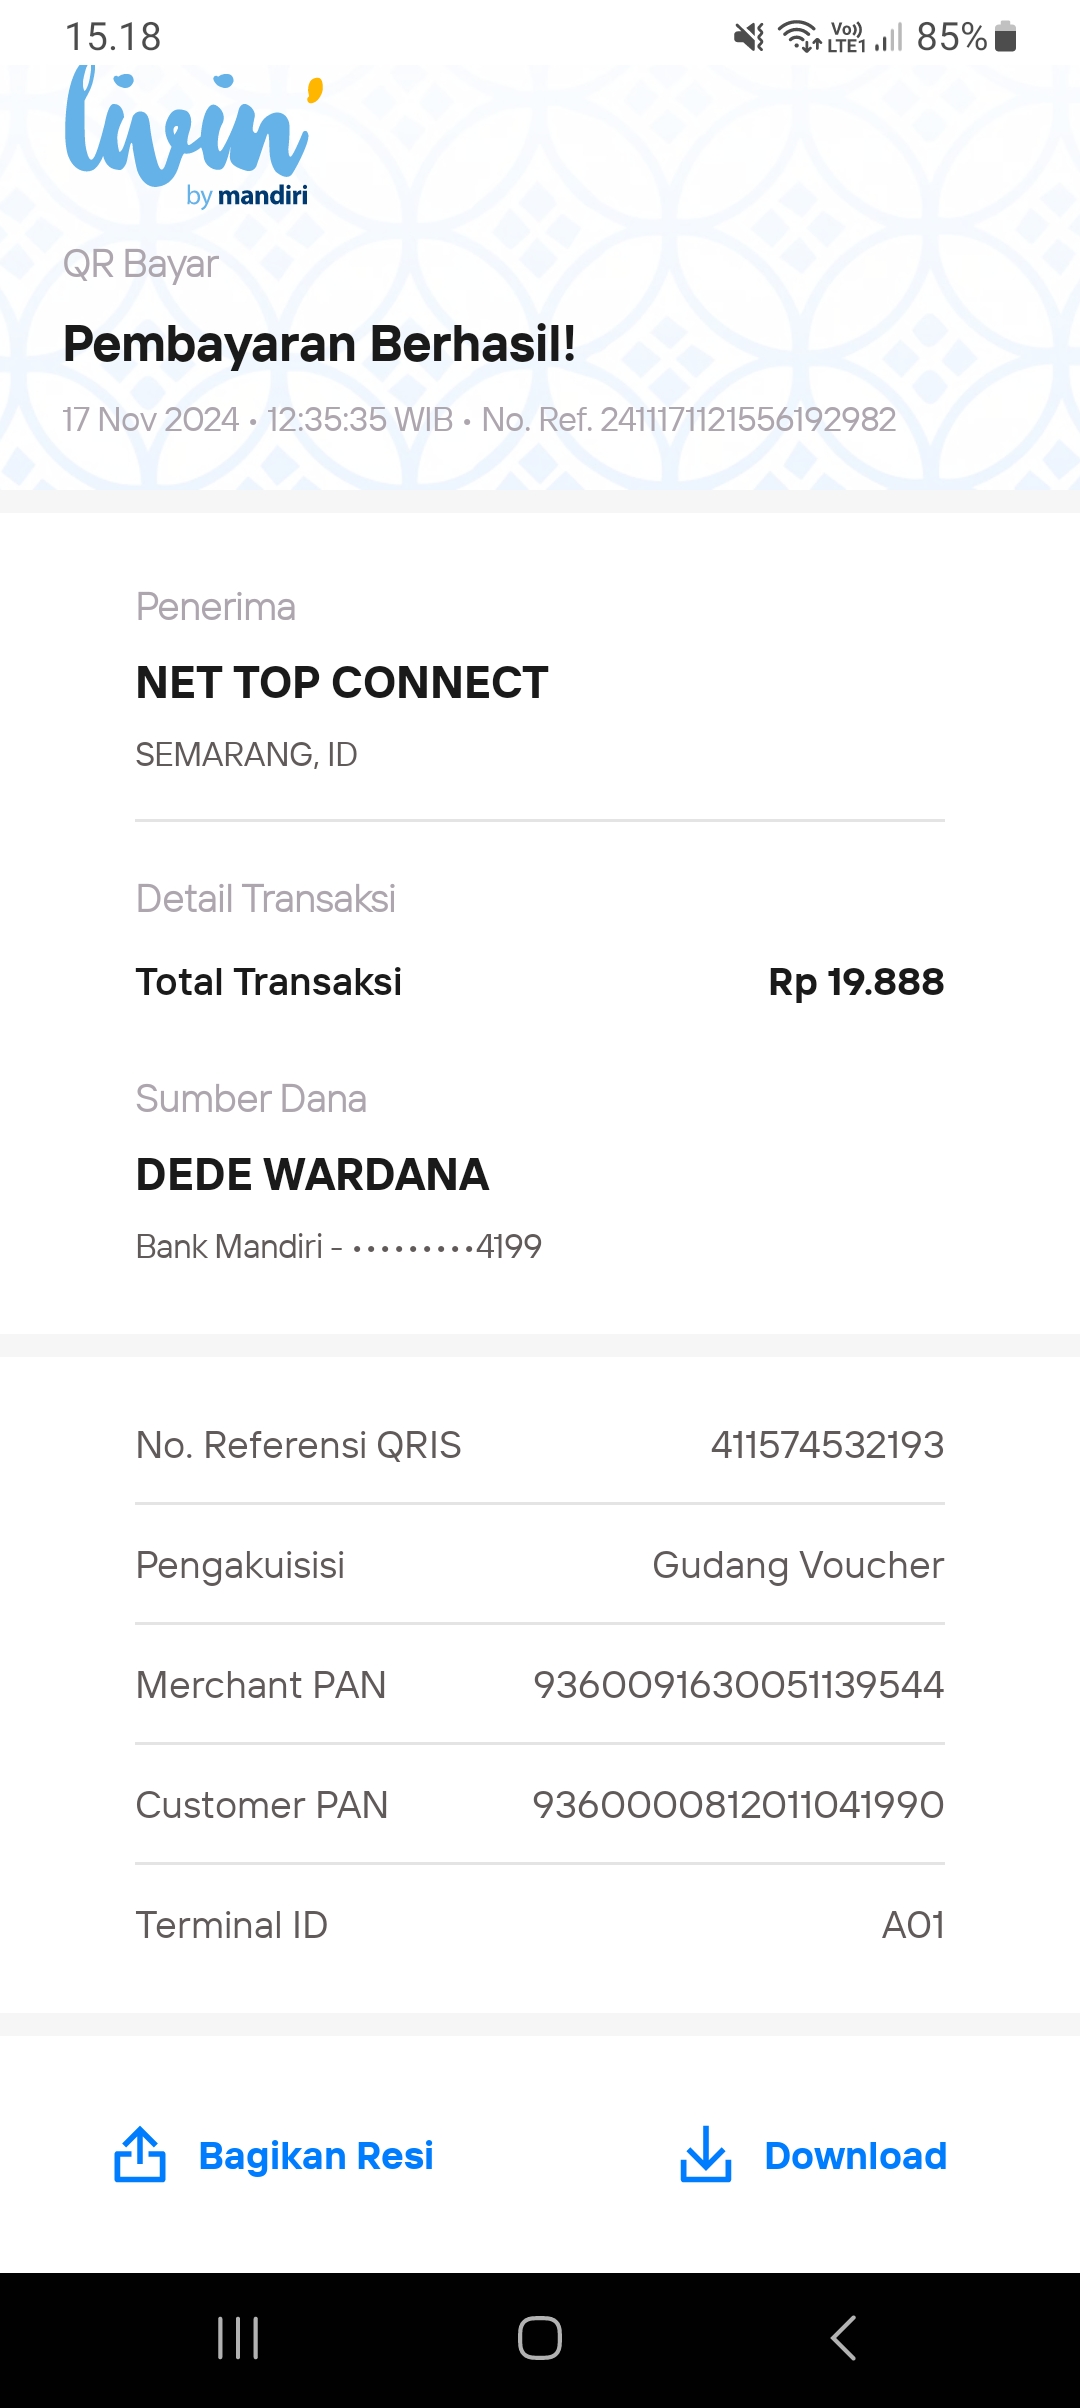Tap the download arrow icon
Screen dimensions: 1080x2408
(706, 2154)
